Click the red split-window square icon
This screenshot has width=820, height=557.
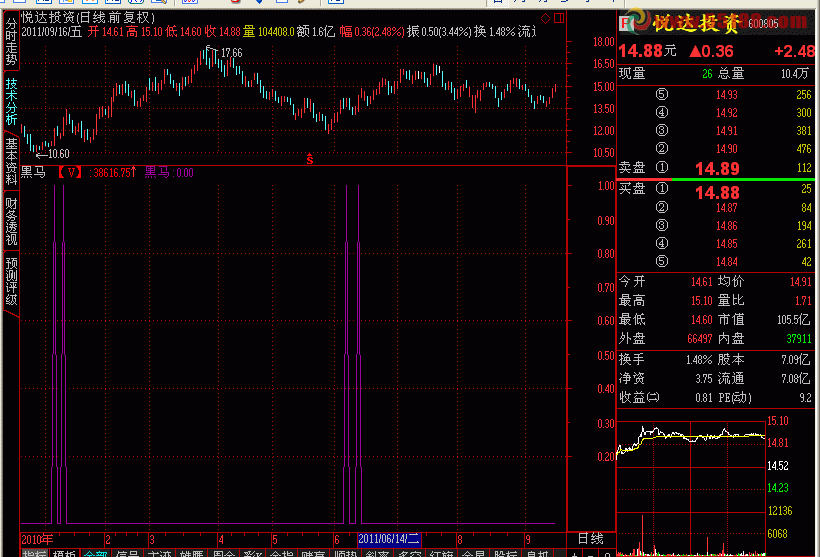coord(559,18)
